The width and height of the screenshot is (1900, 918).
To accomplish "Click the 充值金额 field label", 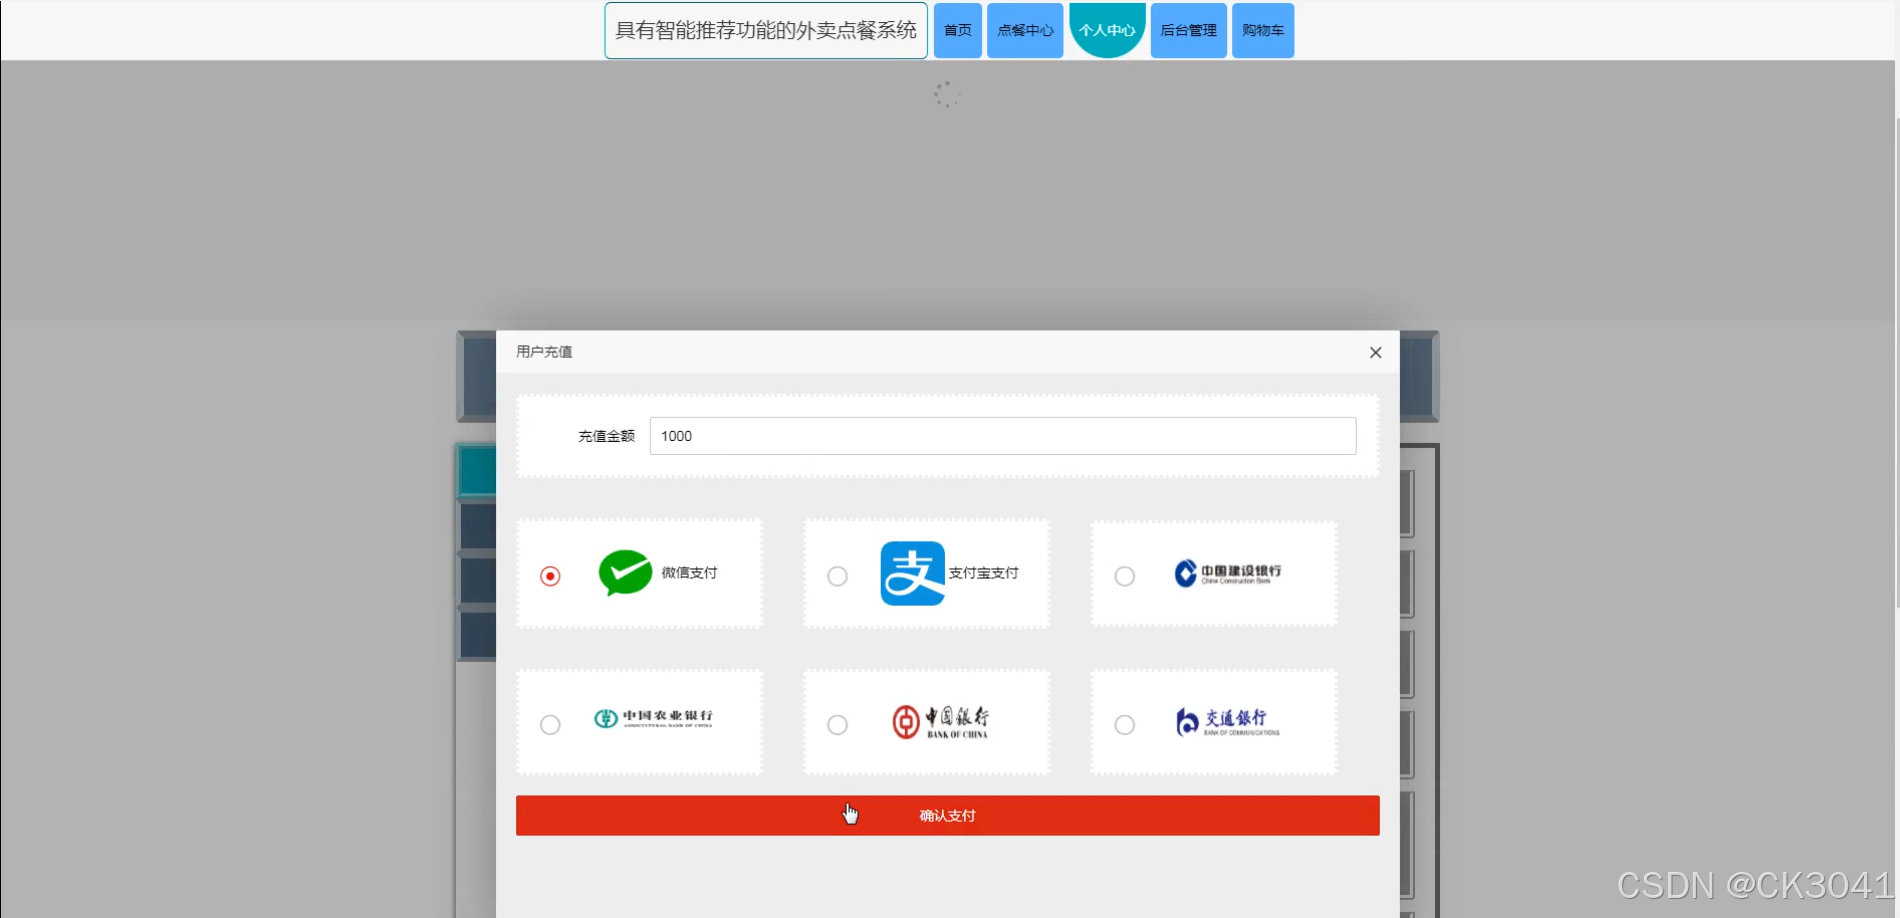I will (x=606, y=436).
